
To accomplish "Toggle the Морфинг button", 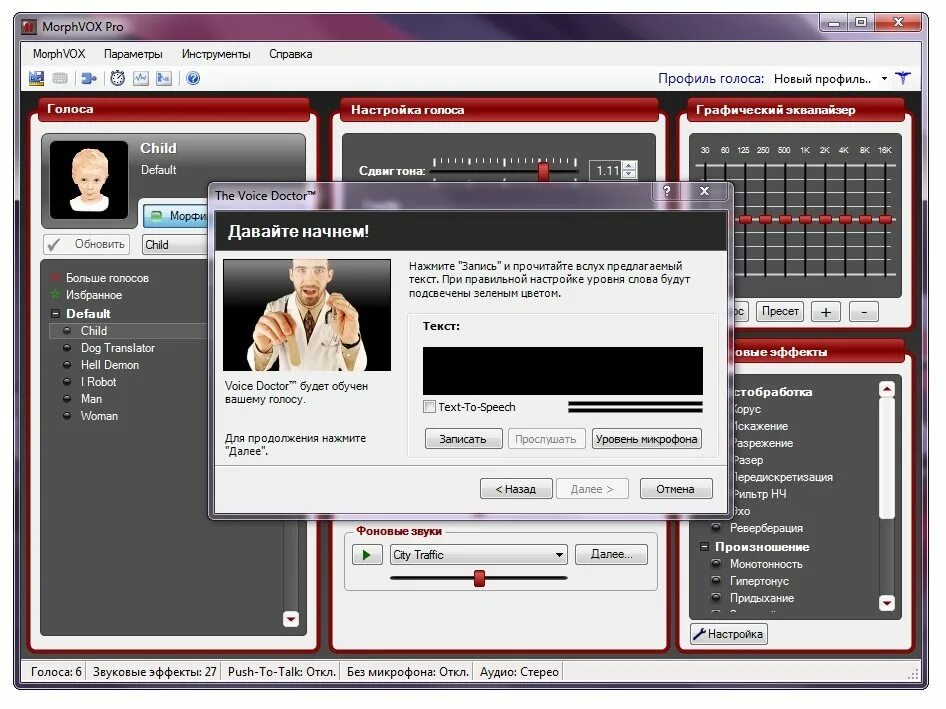I will (x=176, y=215).
